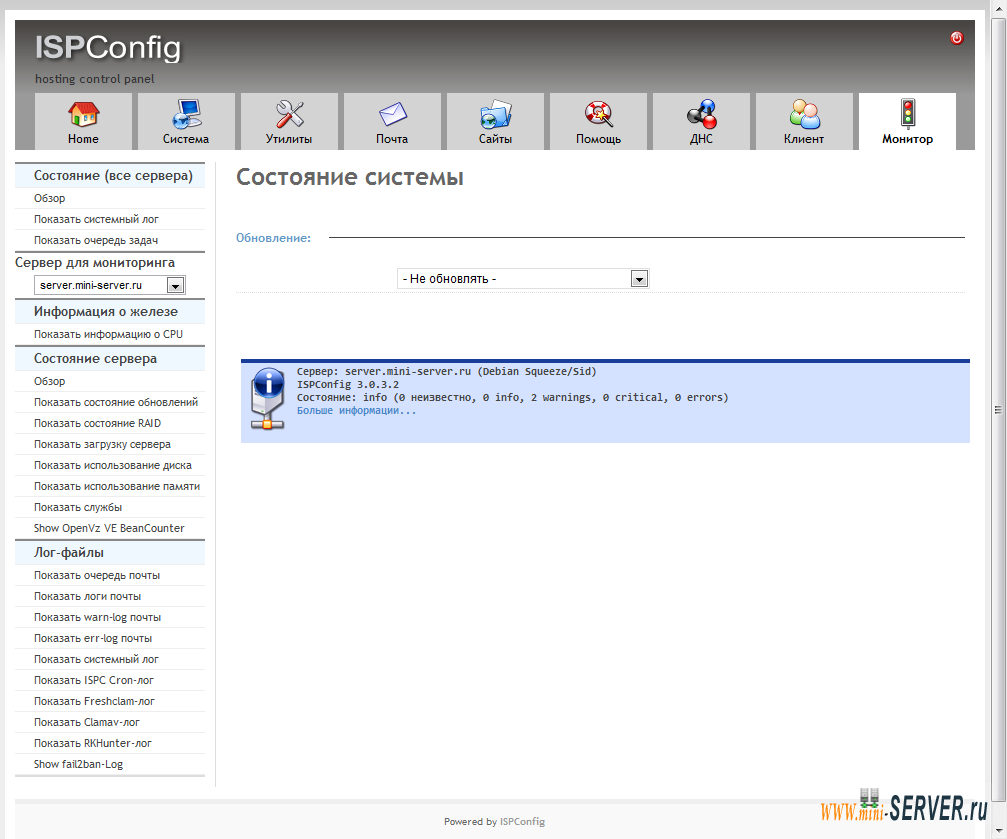The height and width of the screenshot is (839, 1007).
Task: Open Показать службы
Action: pyautogui.click(x=78, y=508)
